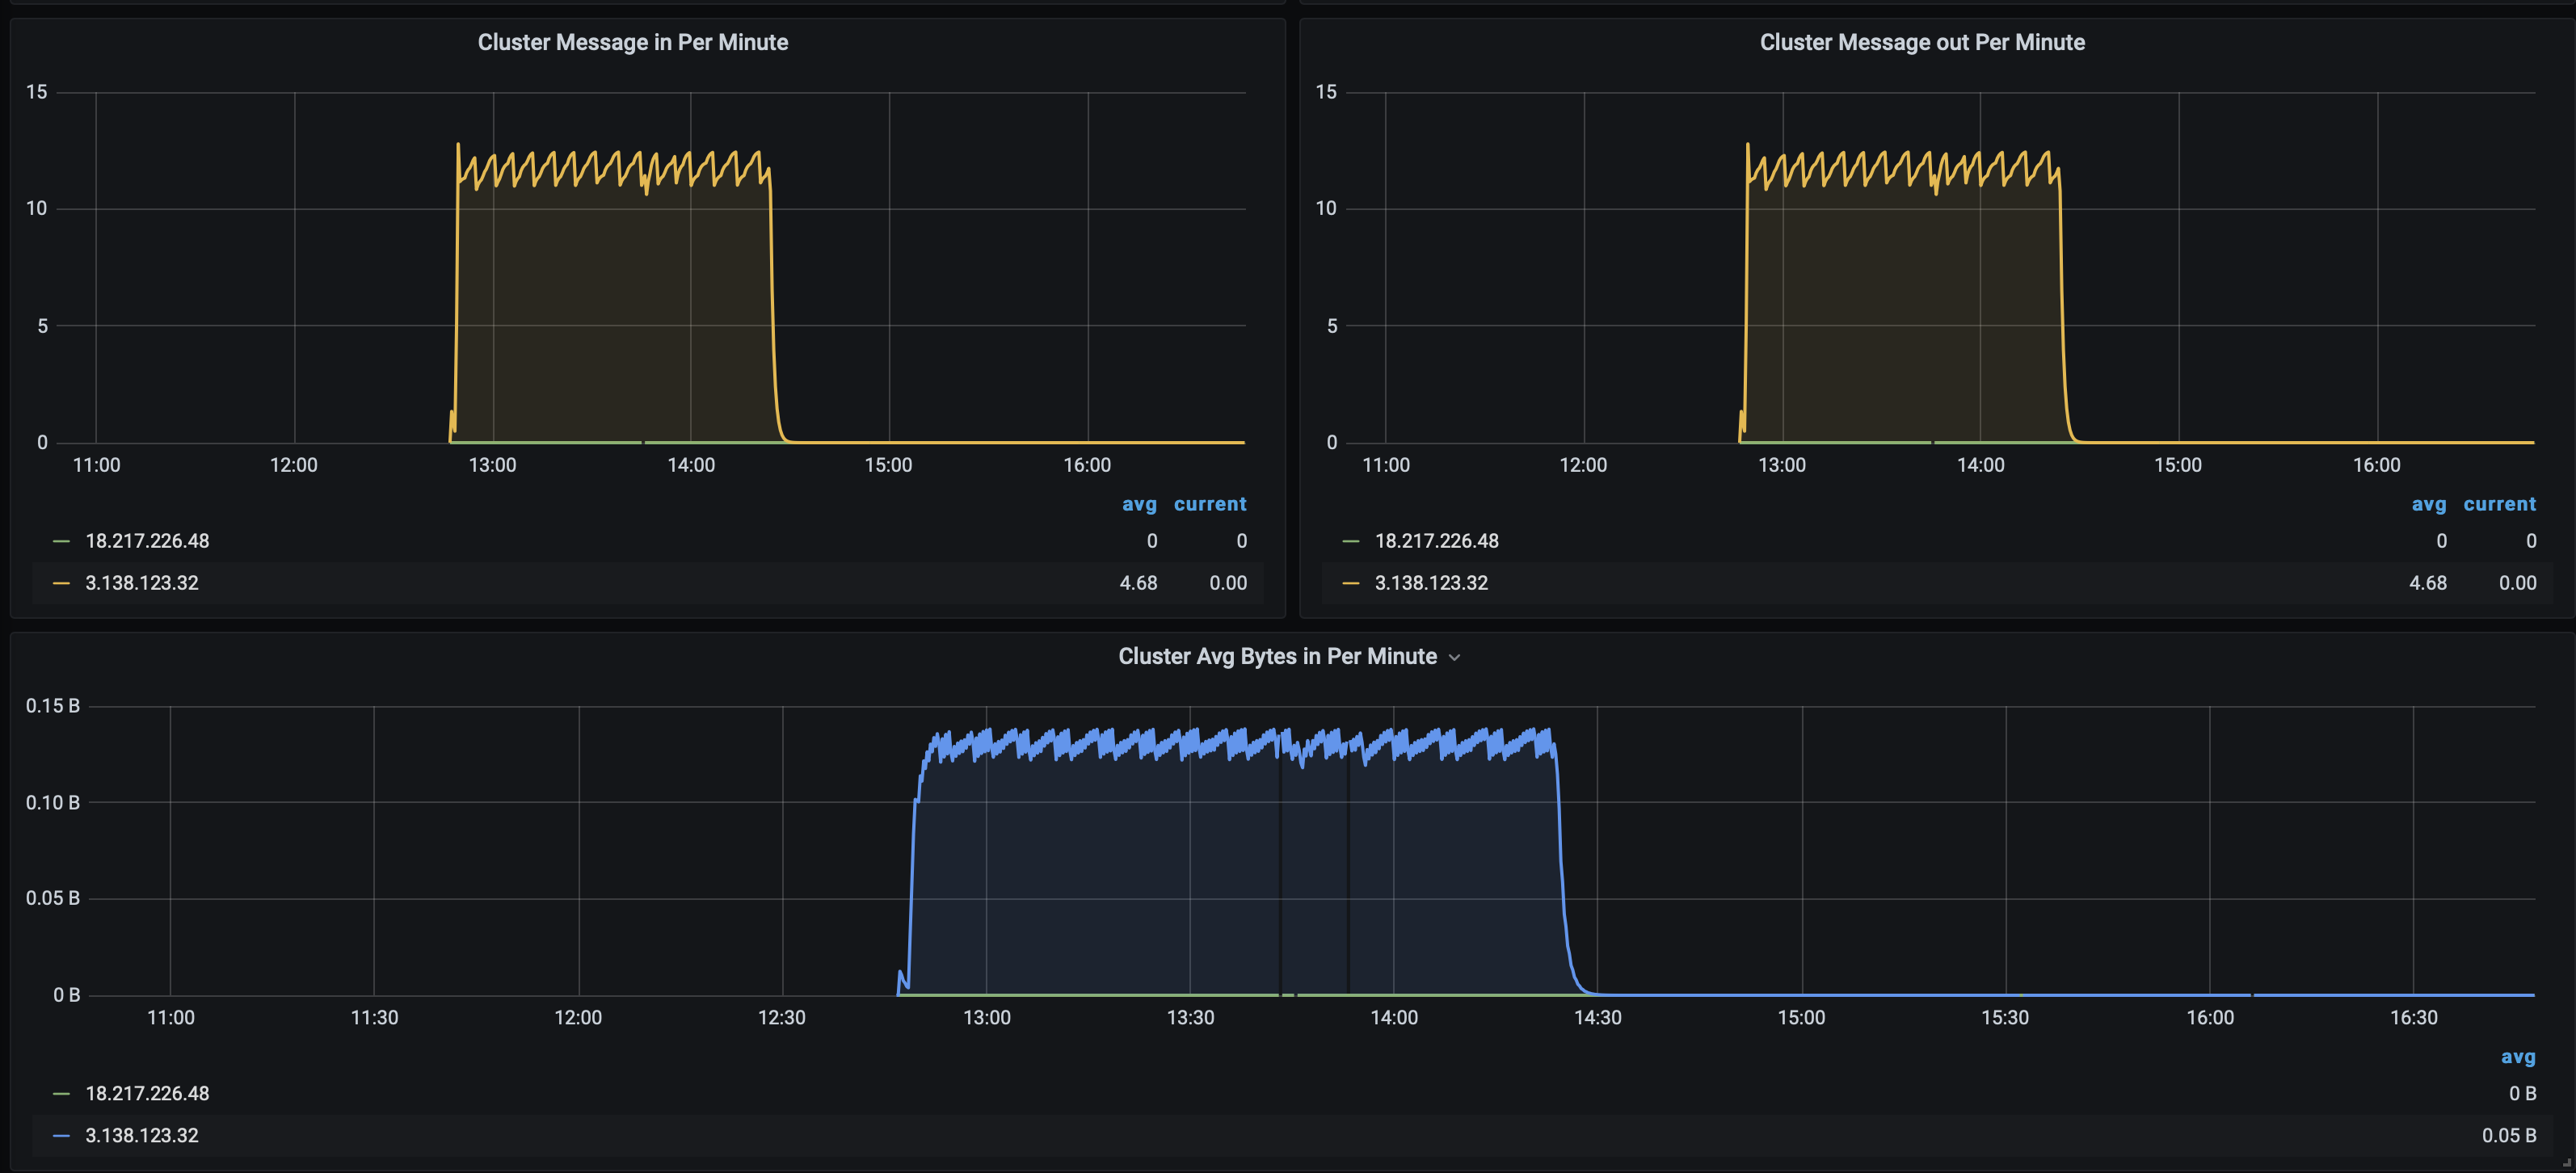
Task: Toggle 3.138.123.32 series in Message in legend
Action: (142, 583)
